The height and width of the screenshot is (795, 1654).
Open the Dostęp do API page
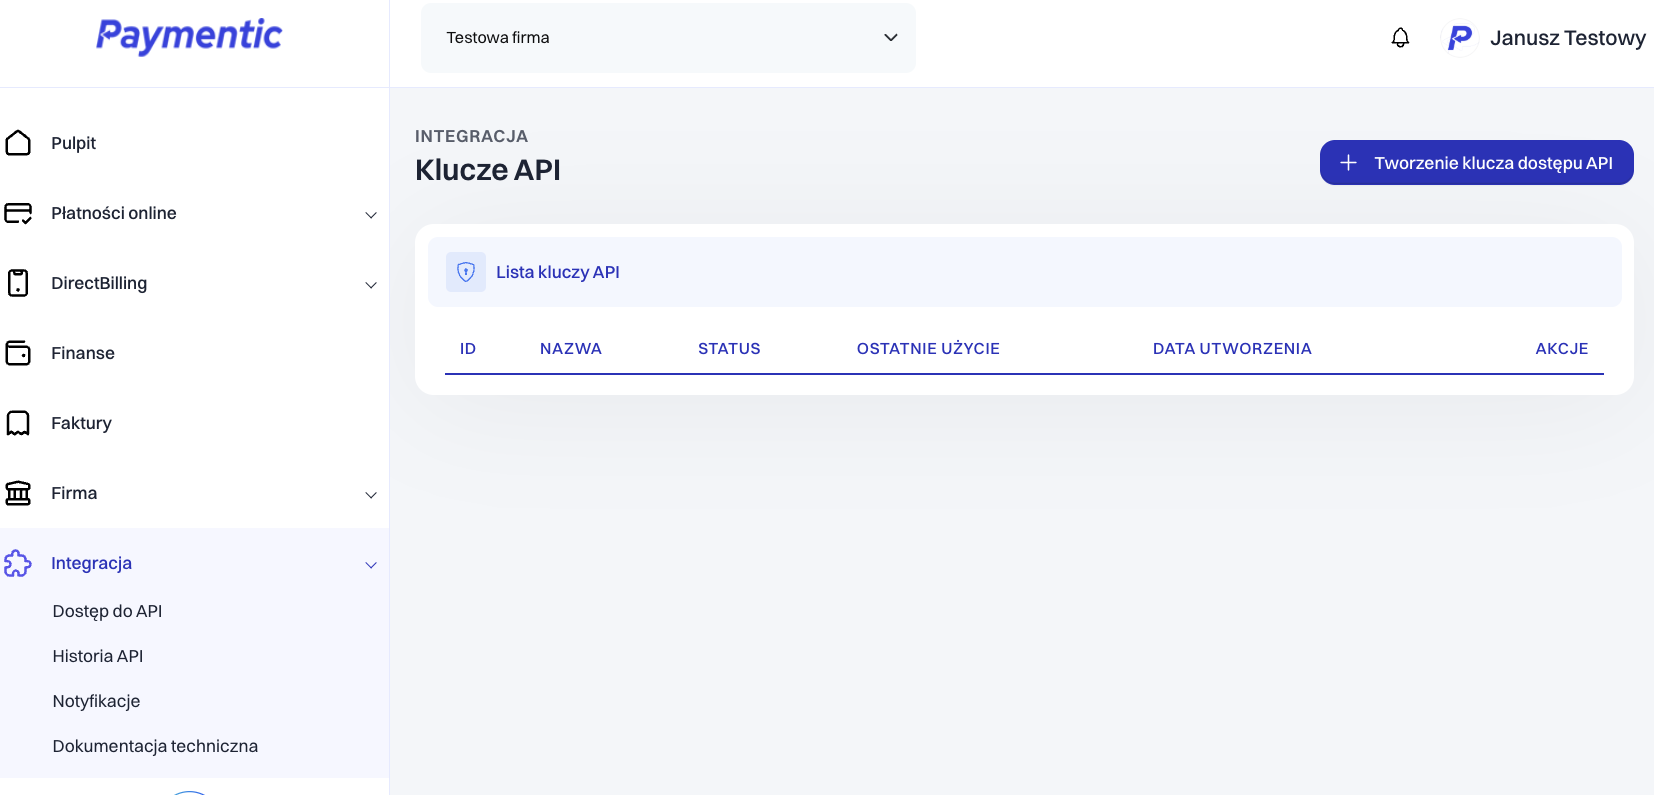coord(107,611)
